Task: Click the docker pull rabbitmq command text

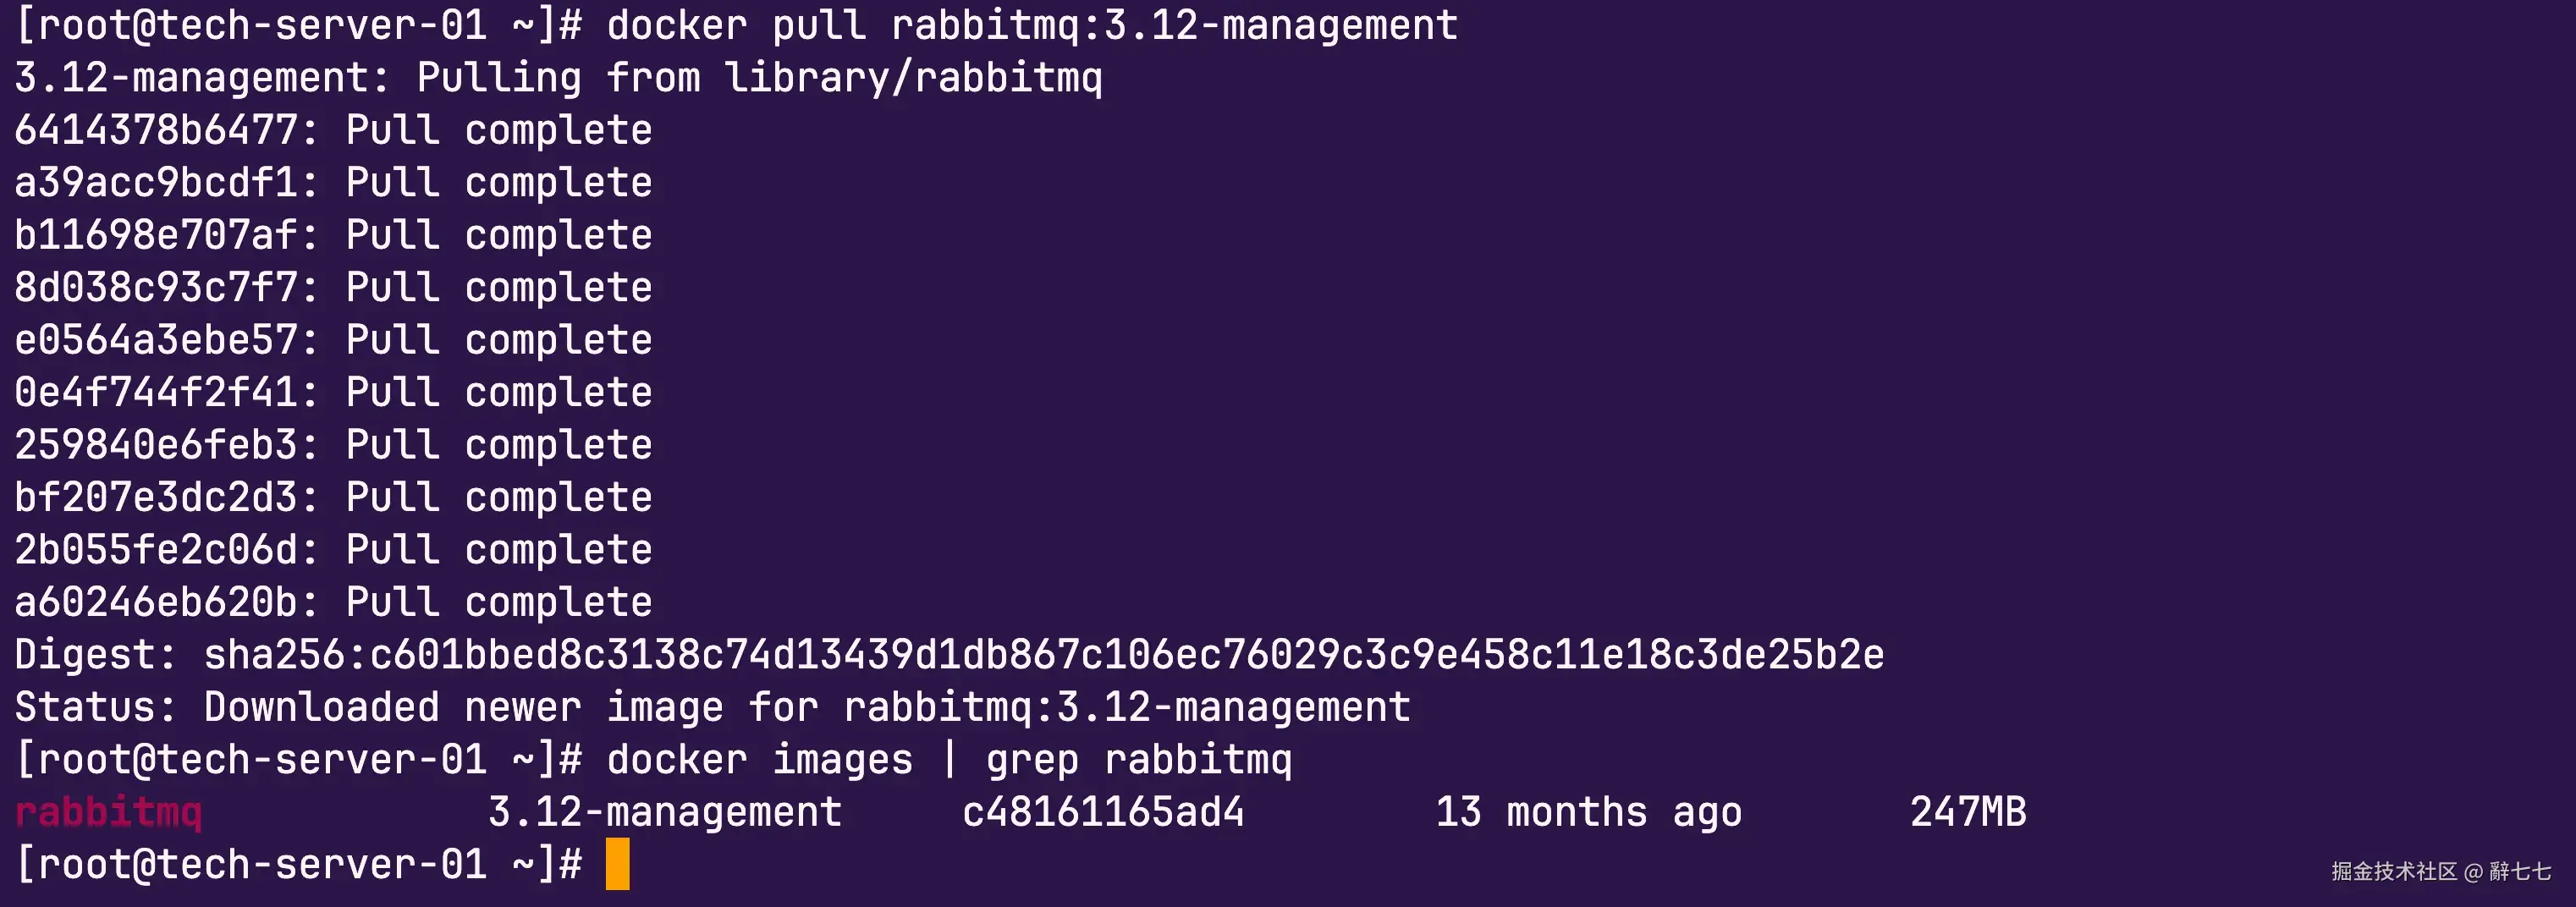Action: [1031, 25]
